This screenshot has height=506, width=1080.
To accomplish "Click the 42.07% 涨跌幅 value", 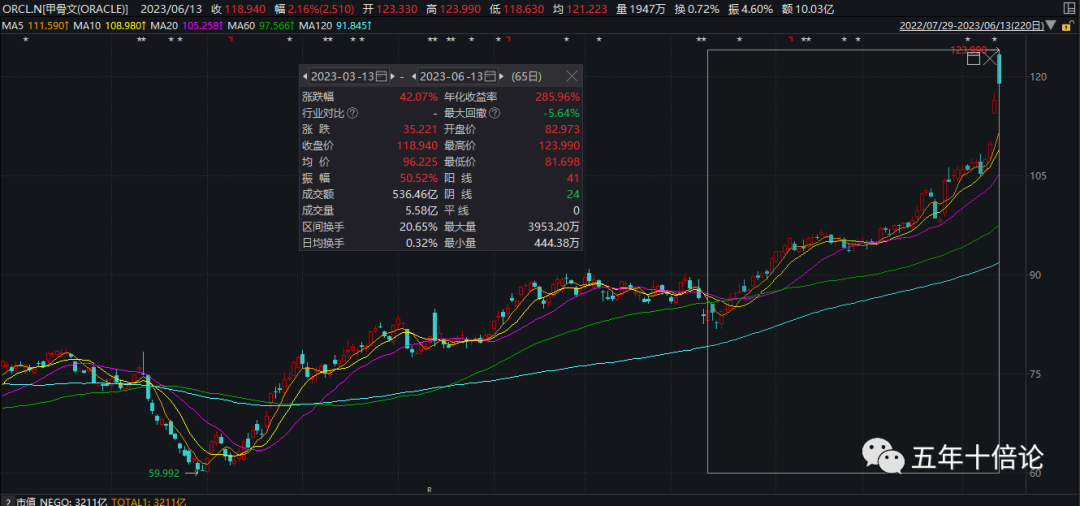I will 419,96.
